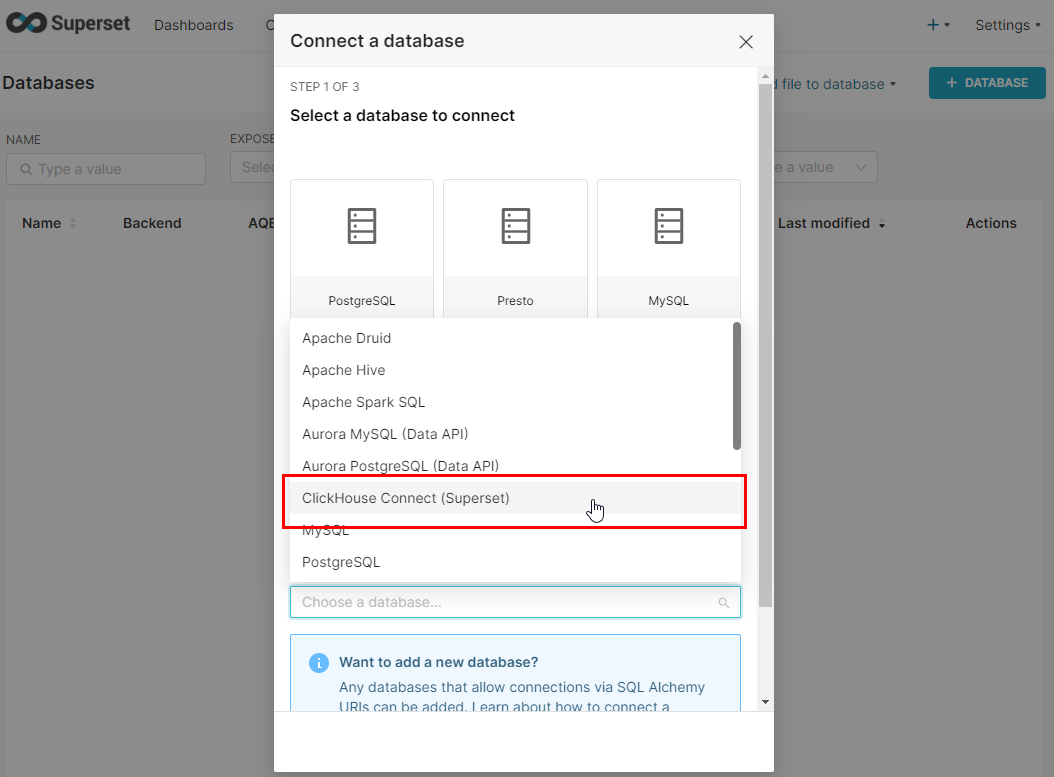Click the blue info icon
The image size is (1054, 777).
pos(319,663)
